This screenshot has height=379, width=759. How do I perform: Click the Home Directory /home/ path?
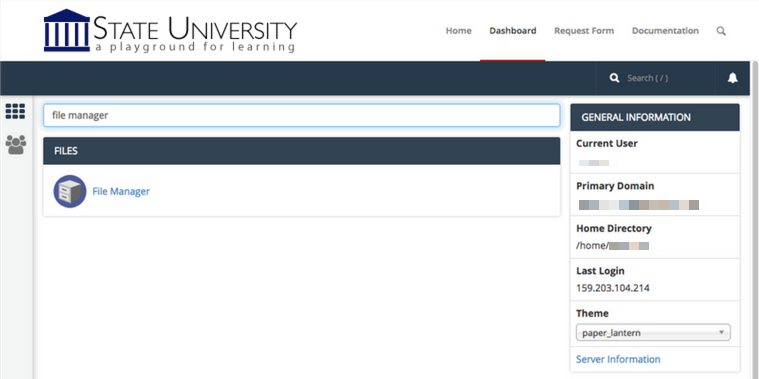[x=612, y=246]
